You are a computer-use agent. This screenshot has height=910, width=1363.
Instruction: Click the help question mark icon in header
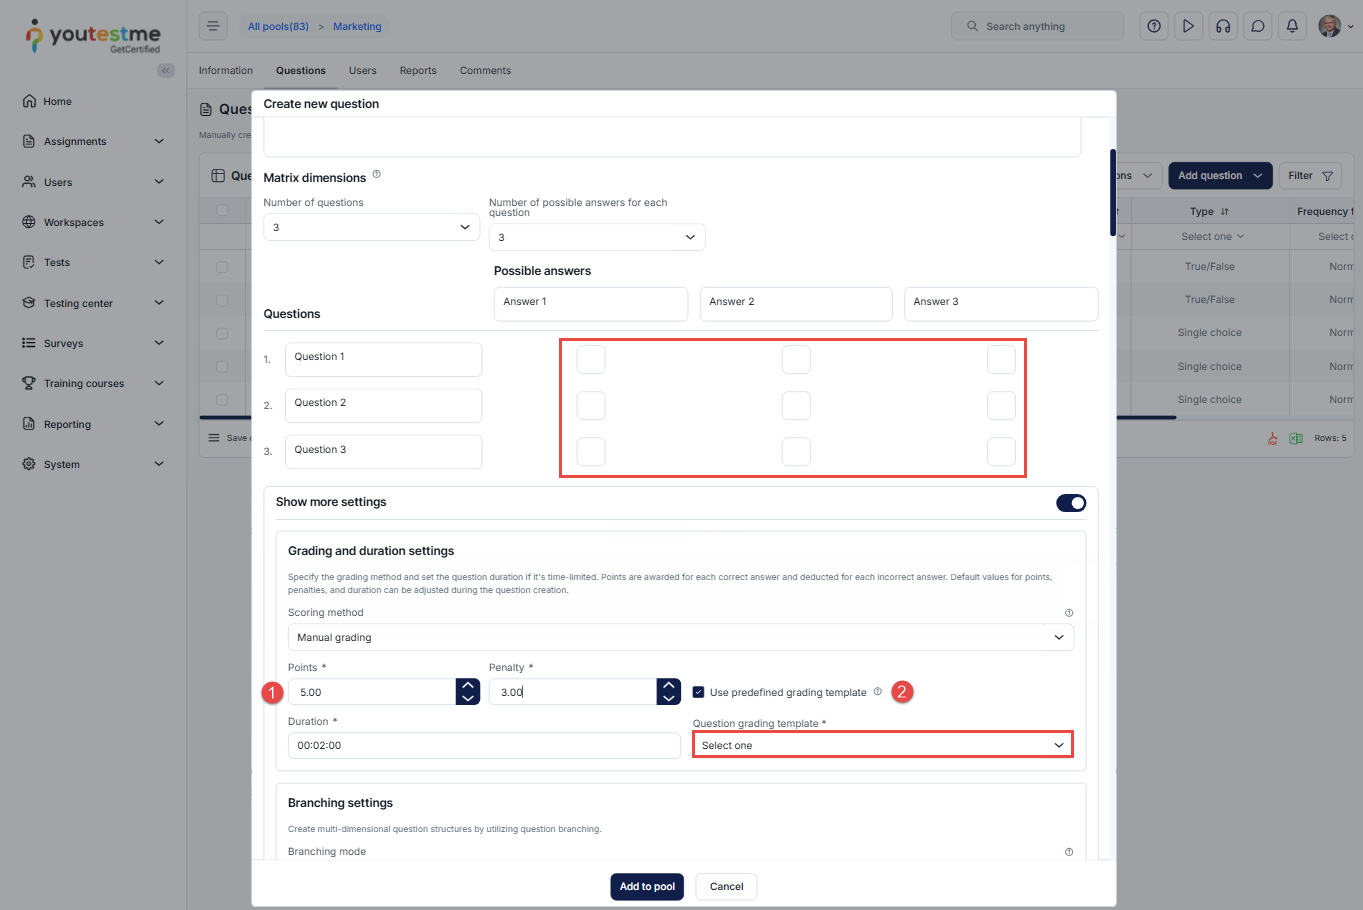(x=1154, y=27)
